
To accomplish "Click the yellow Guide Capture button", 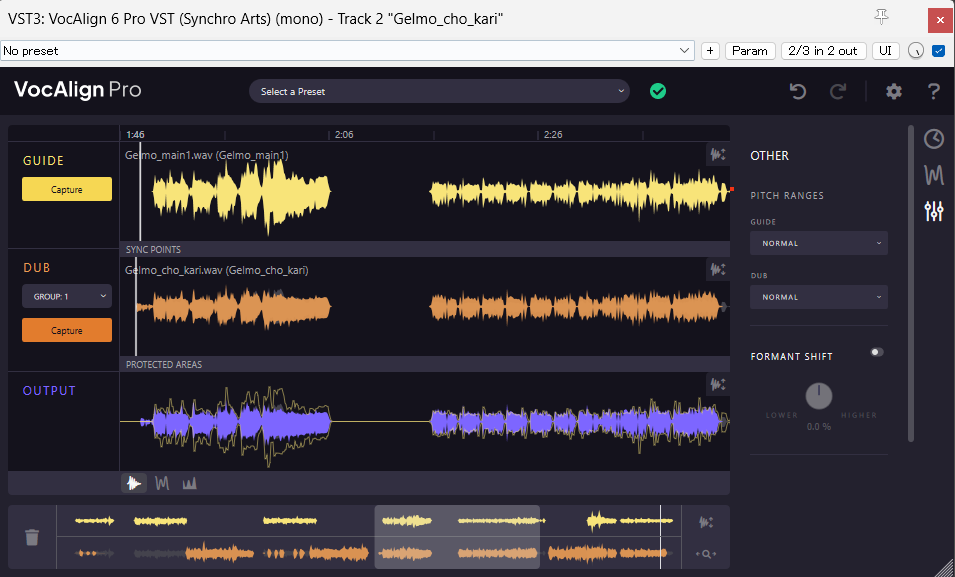I will click(67, 189).
